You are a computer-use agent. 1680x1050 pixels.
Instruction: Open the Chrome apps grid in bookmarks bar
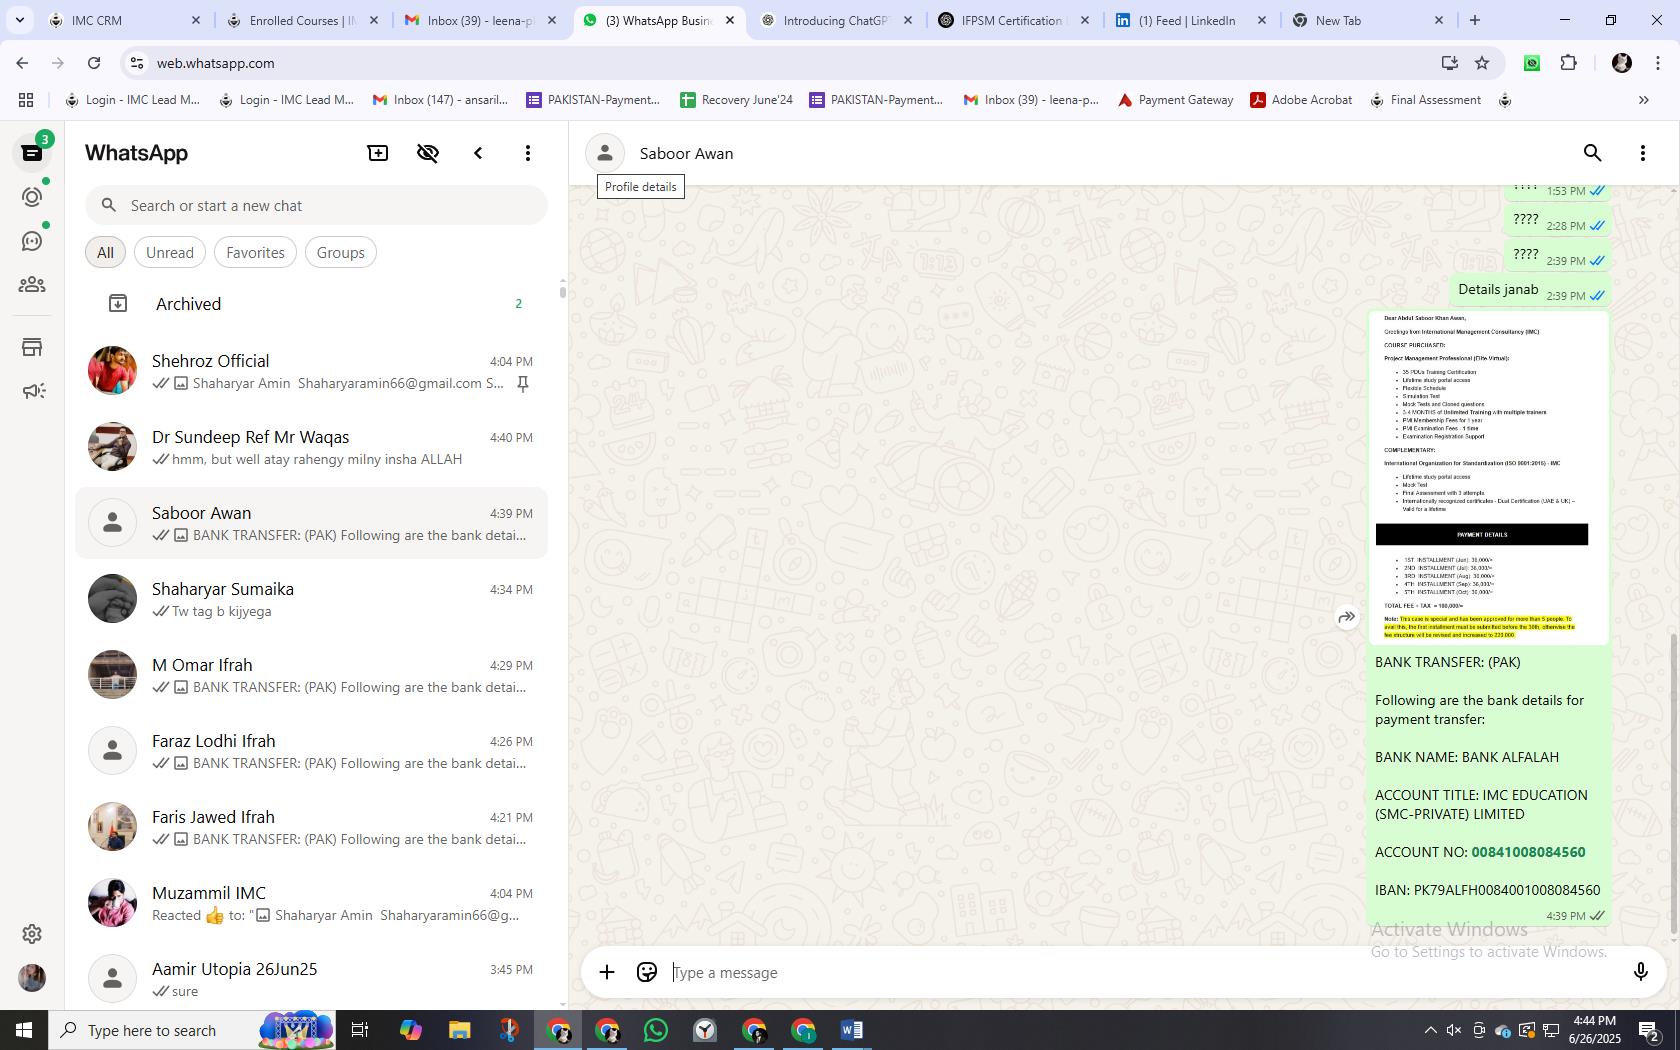pos(26,100)
